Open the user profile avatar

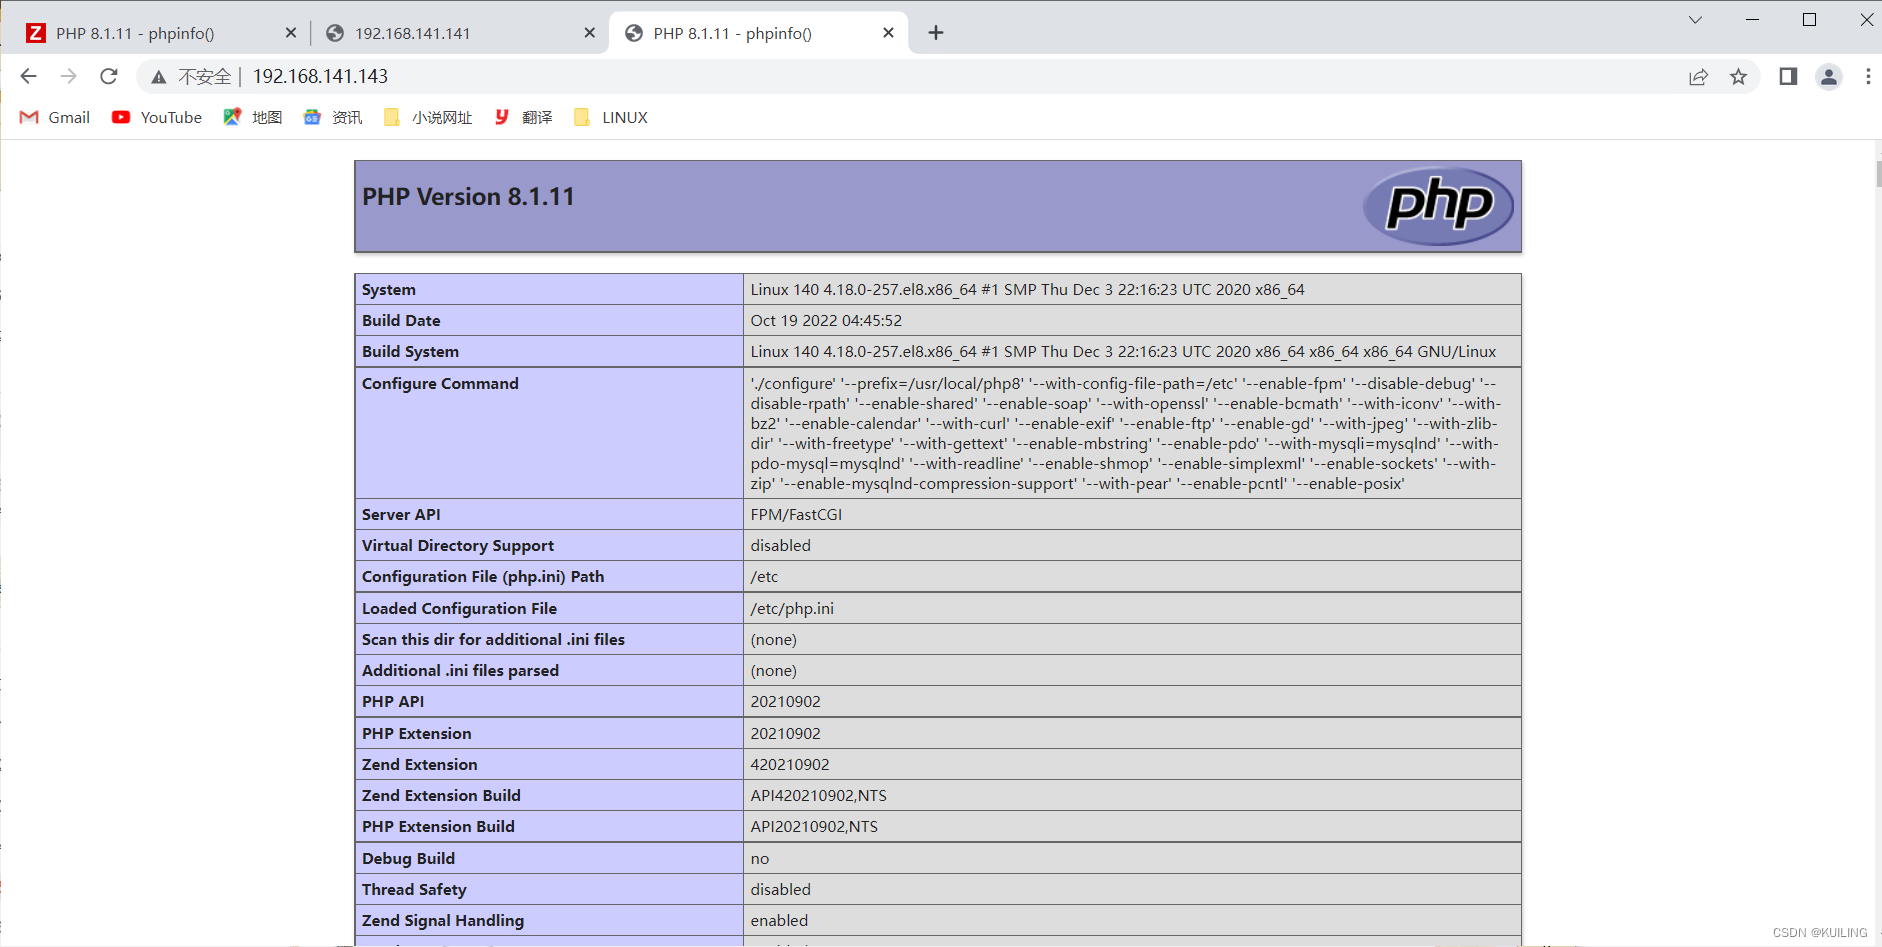(1829, 77)
